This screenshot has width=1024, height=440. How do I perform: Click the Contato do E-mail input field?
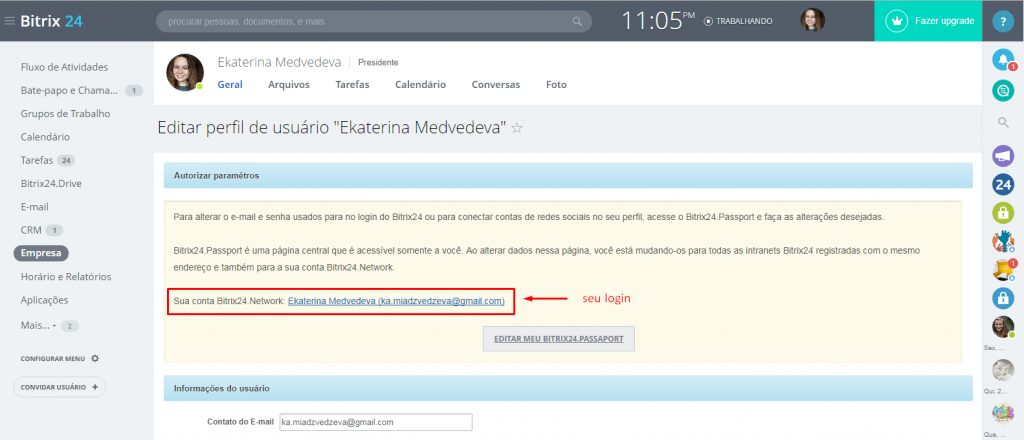(376, 422)
